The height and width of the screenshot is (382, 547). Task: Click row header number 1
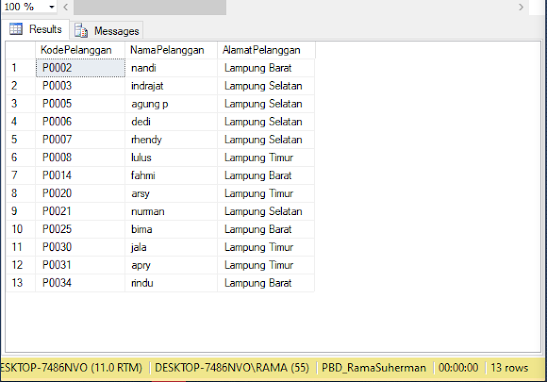click(x=21, y=68)
